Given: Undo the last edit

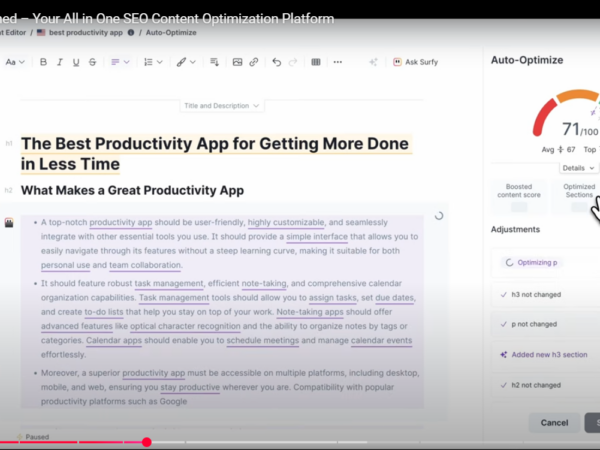Looking at the screenshot, I should pyautogui.click(x=276, y=62).
